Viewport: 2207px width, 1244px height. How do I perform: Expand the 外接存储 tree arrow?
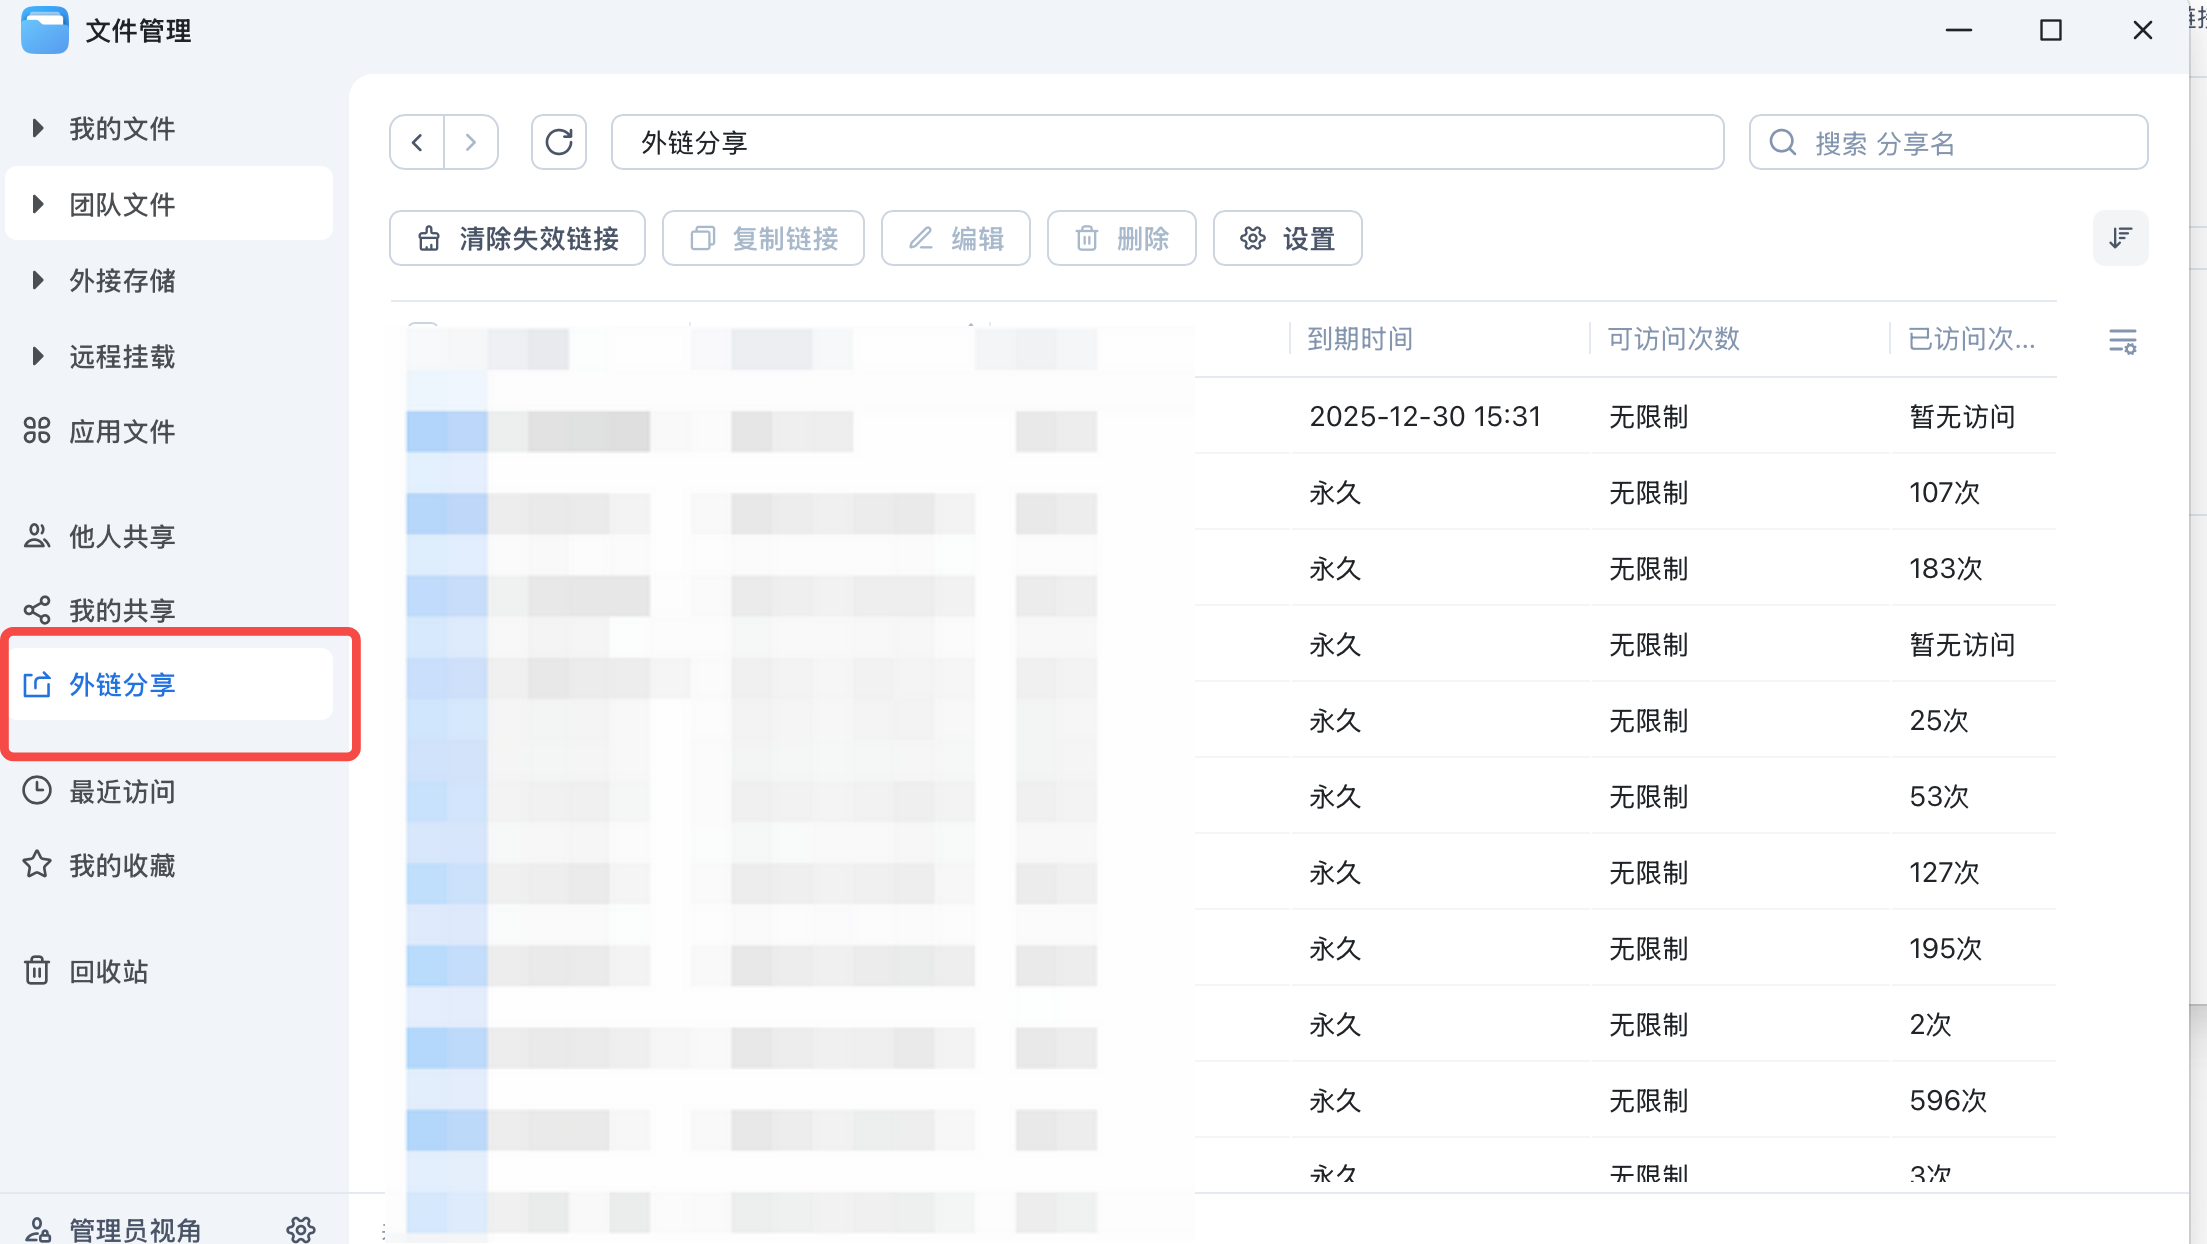pos(38,280)
